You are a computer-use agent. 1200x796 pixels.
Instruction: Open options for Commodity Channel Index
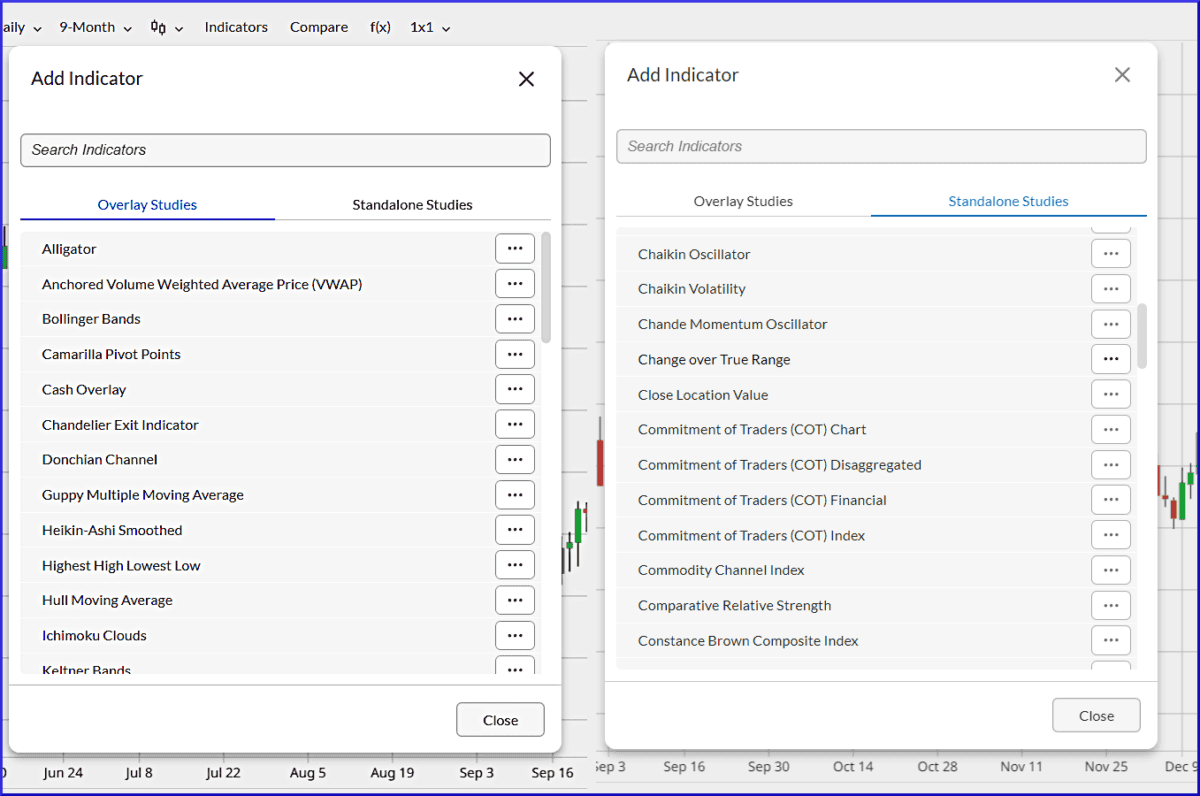[x=1110, y=570]
